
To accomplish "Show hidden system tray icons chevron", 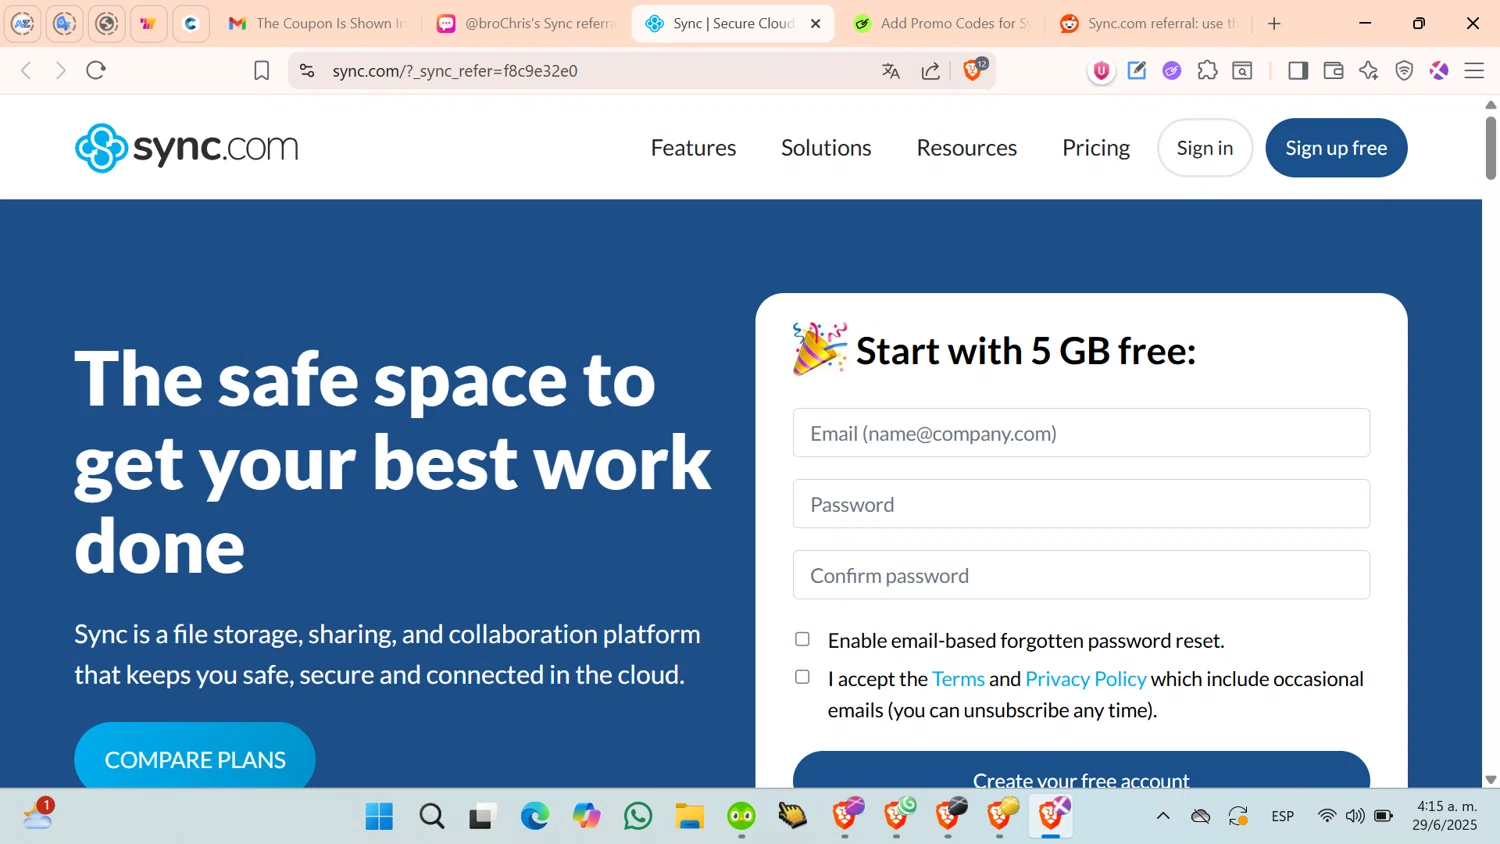I will 1163,816.
